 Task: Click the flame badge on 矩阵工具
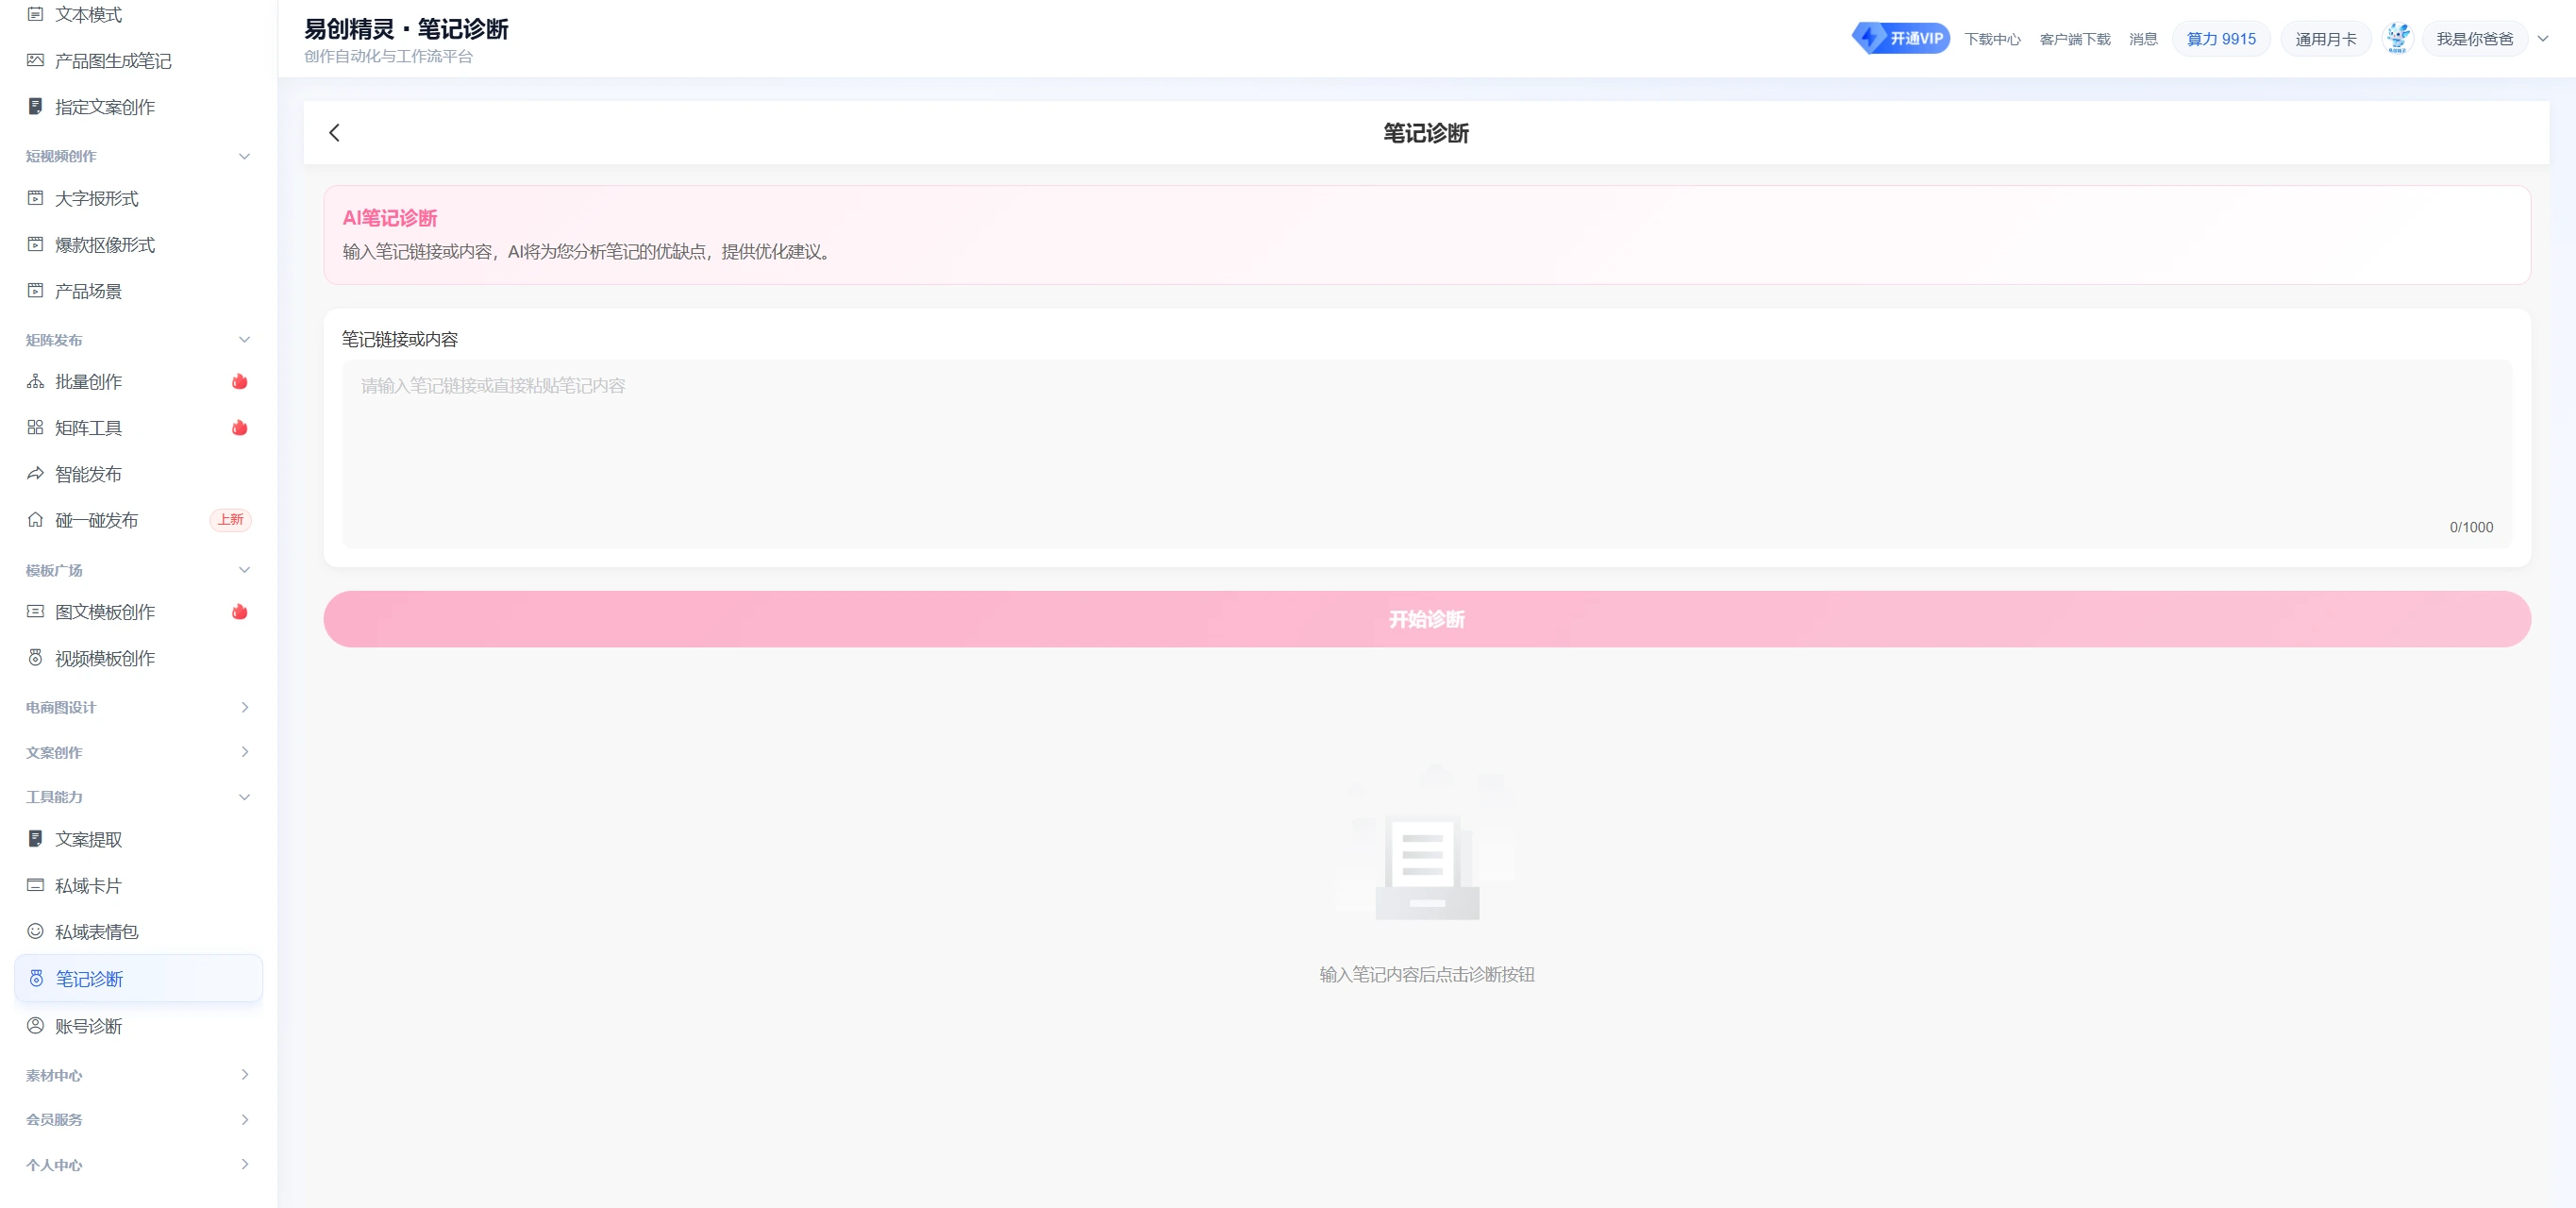click(x=240, y=427)
